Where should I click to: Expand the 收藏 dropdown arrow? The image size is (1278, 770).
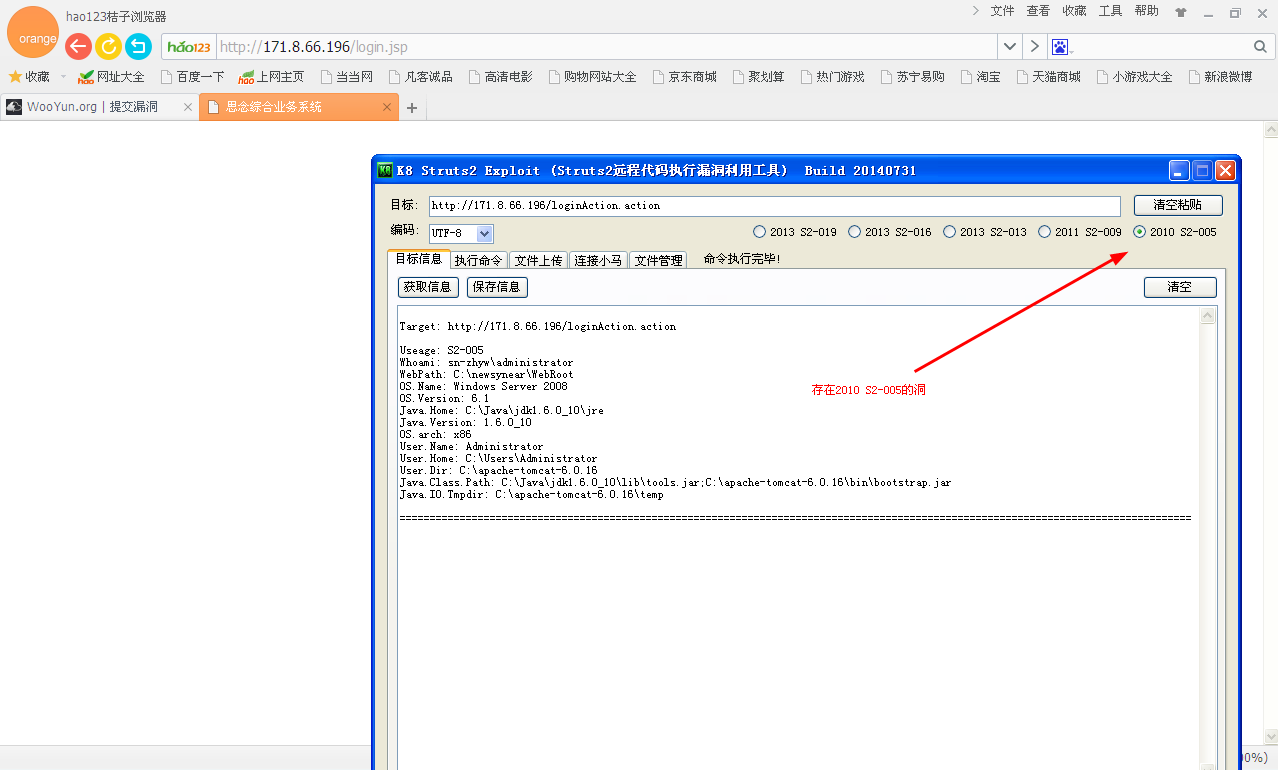(x=63, y=76)
